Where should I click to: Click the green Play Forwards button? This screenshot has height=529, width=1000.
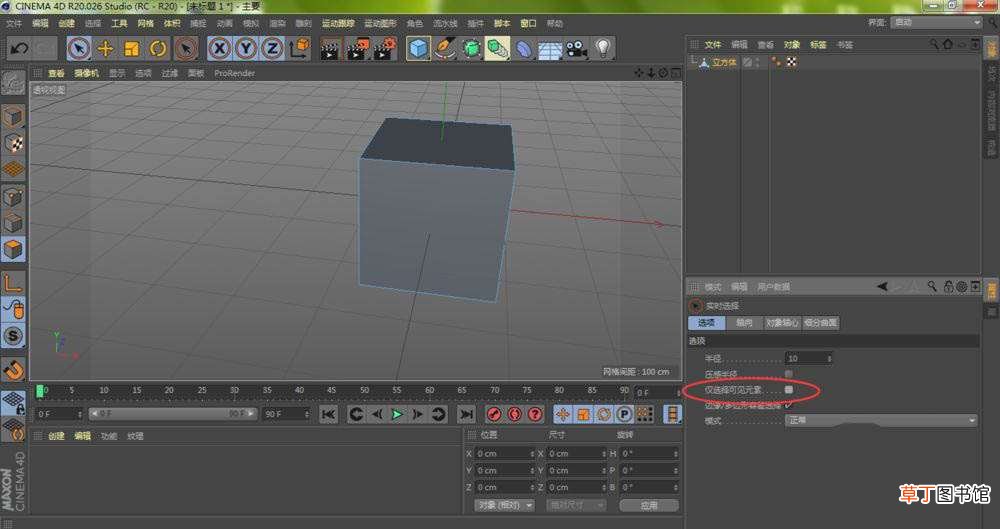point(397,414)
